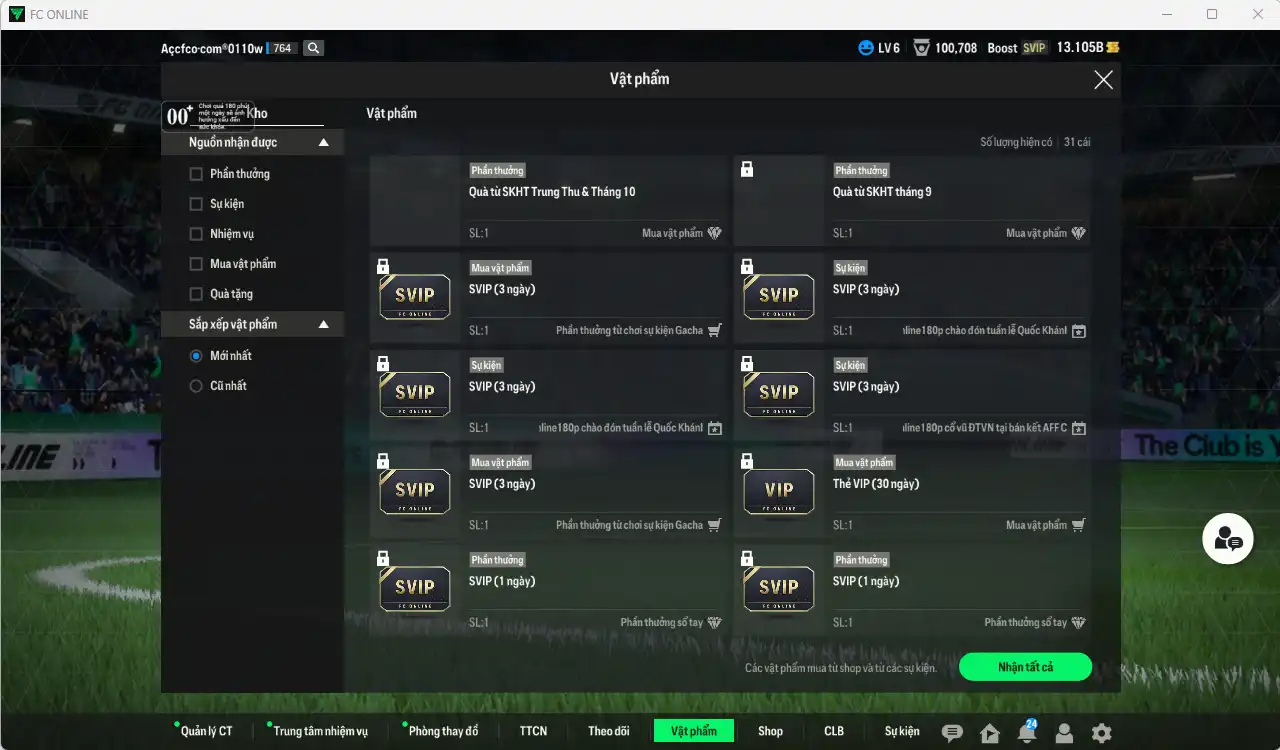1280x750 pixels.
Task: Switch to the TTCN tab
Action: (x=533, y=731)
